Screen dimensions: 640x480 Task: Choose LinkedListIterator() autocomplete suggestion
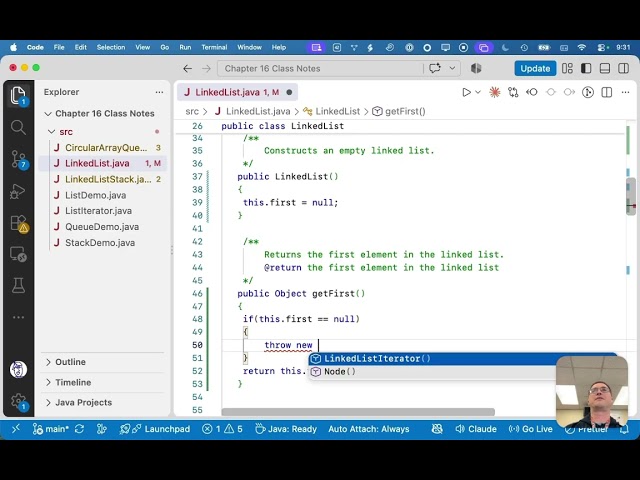pos(432,359)
